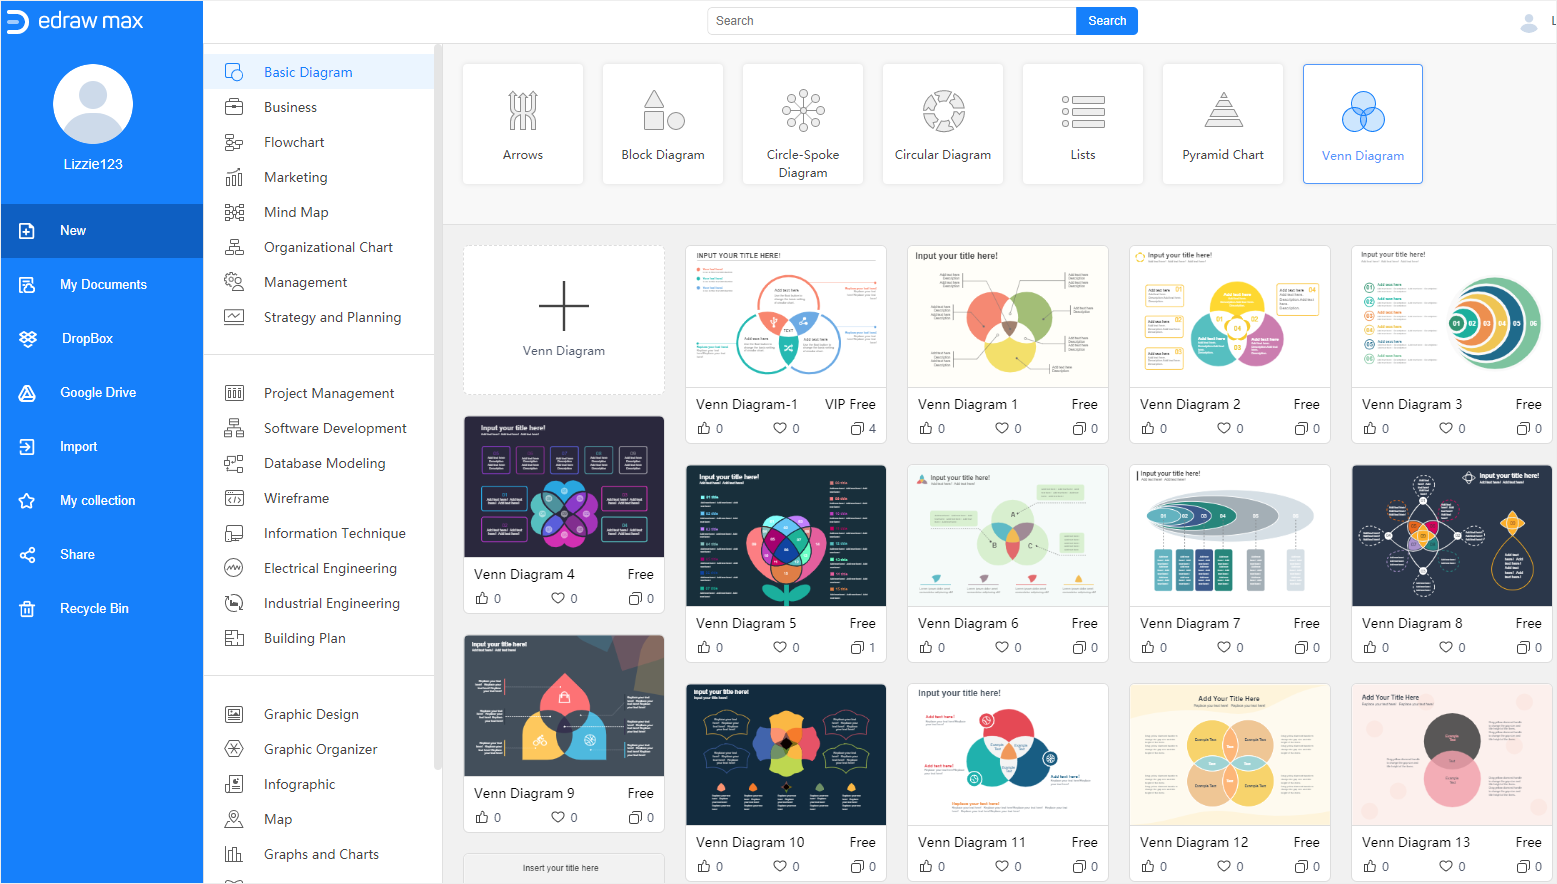Switch to the Business category

tap(290, 107)
